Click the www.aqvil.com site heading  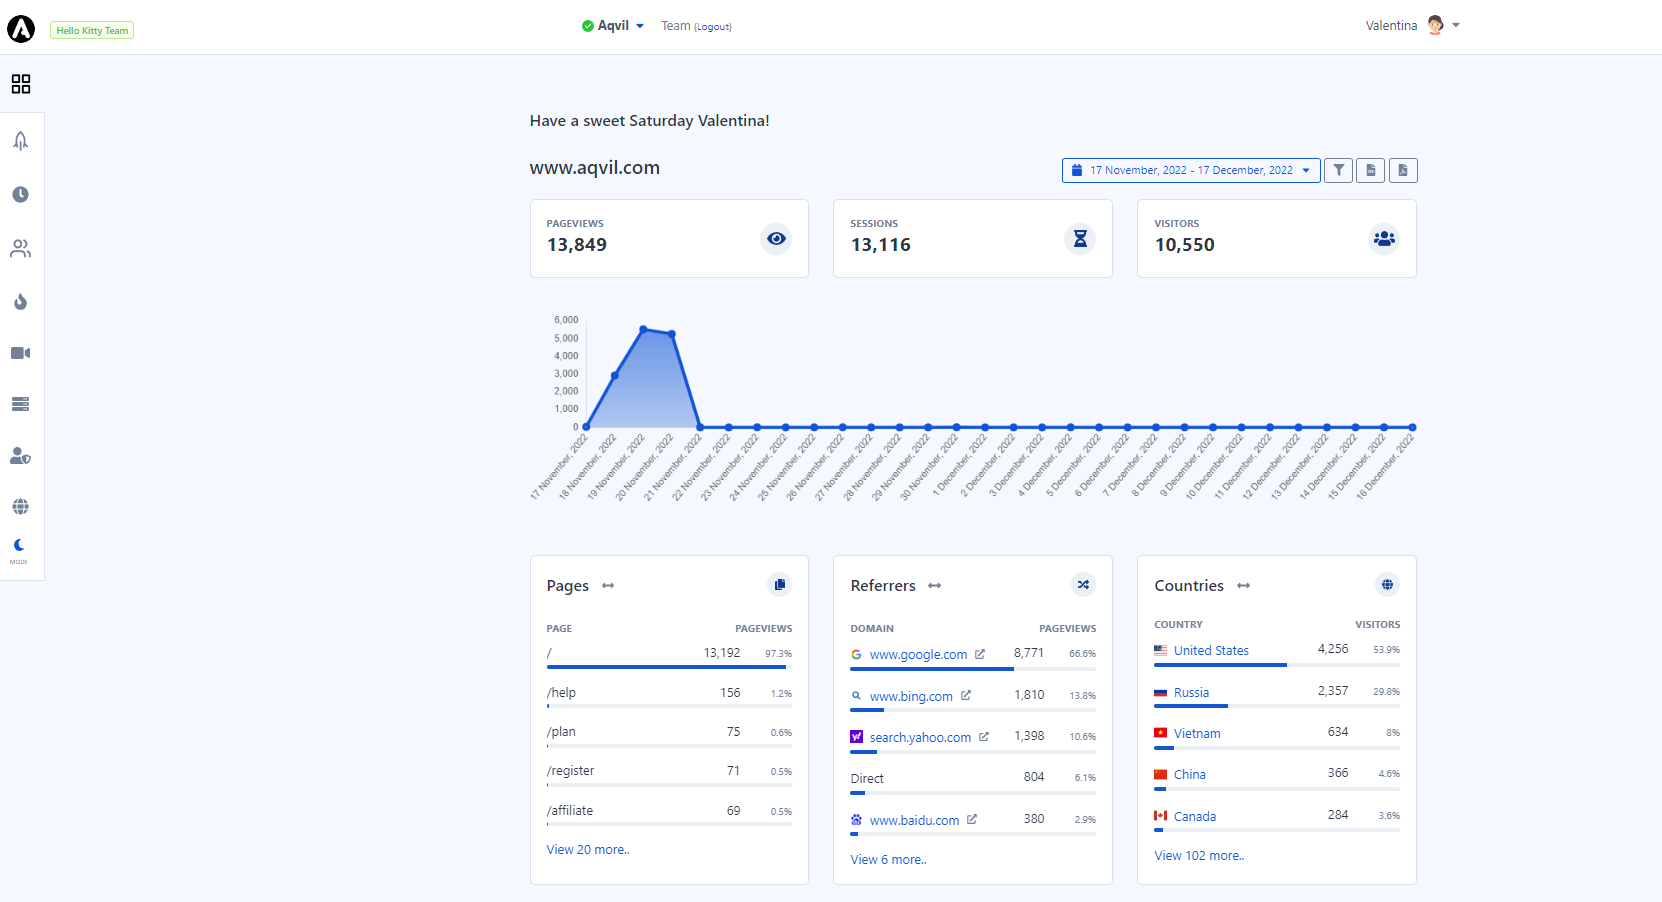tap(595, 168)
